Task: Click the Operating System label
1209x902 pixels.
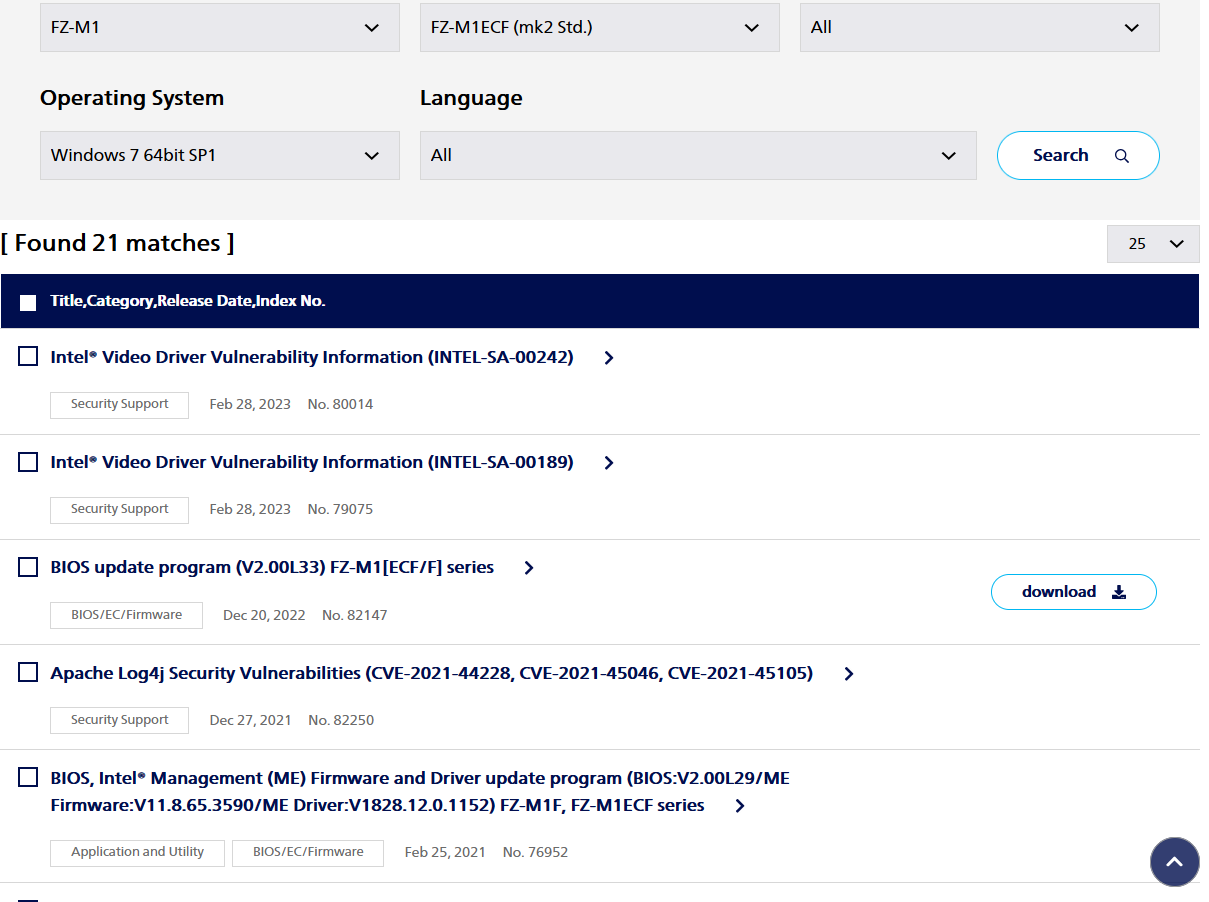Action: 132,98
